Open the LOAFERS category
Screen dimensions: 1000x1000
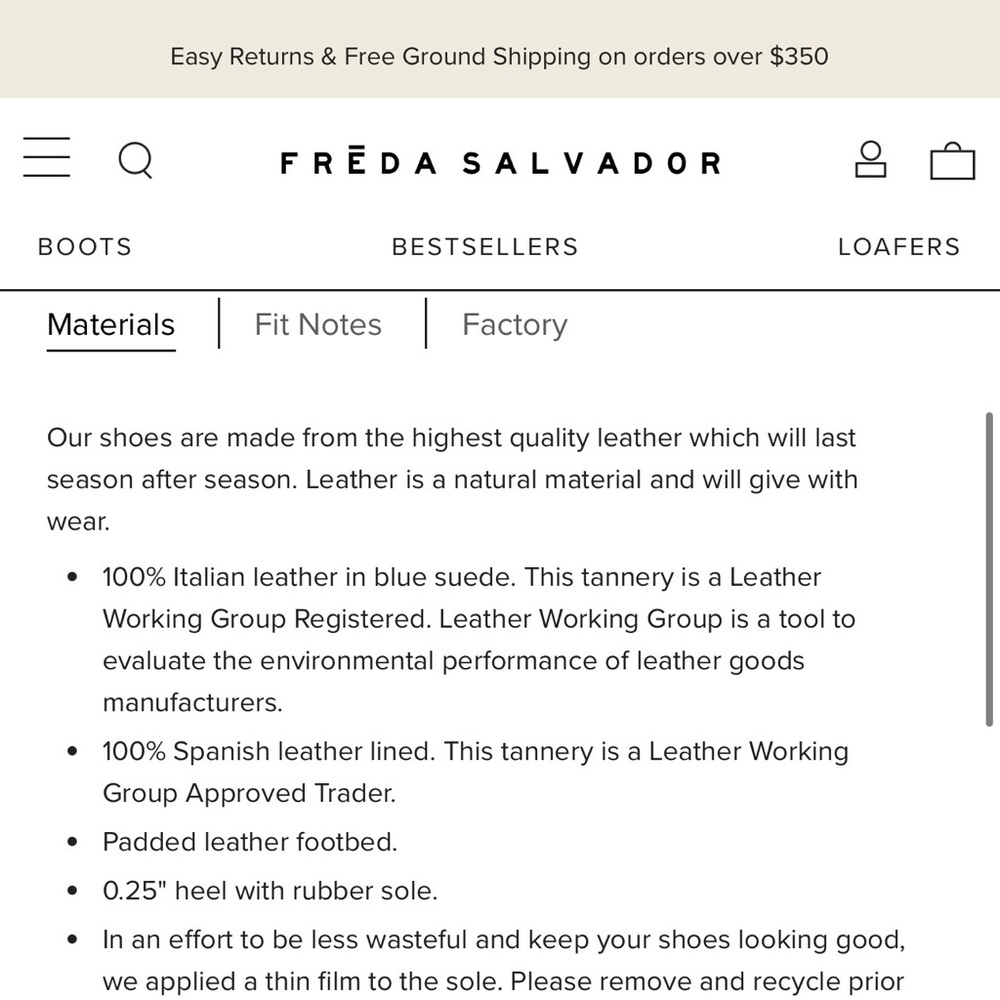[899, 247]
